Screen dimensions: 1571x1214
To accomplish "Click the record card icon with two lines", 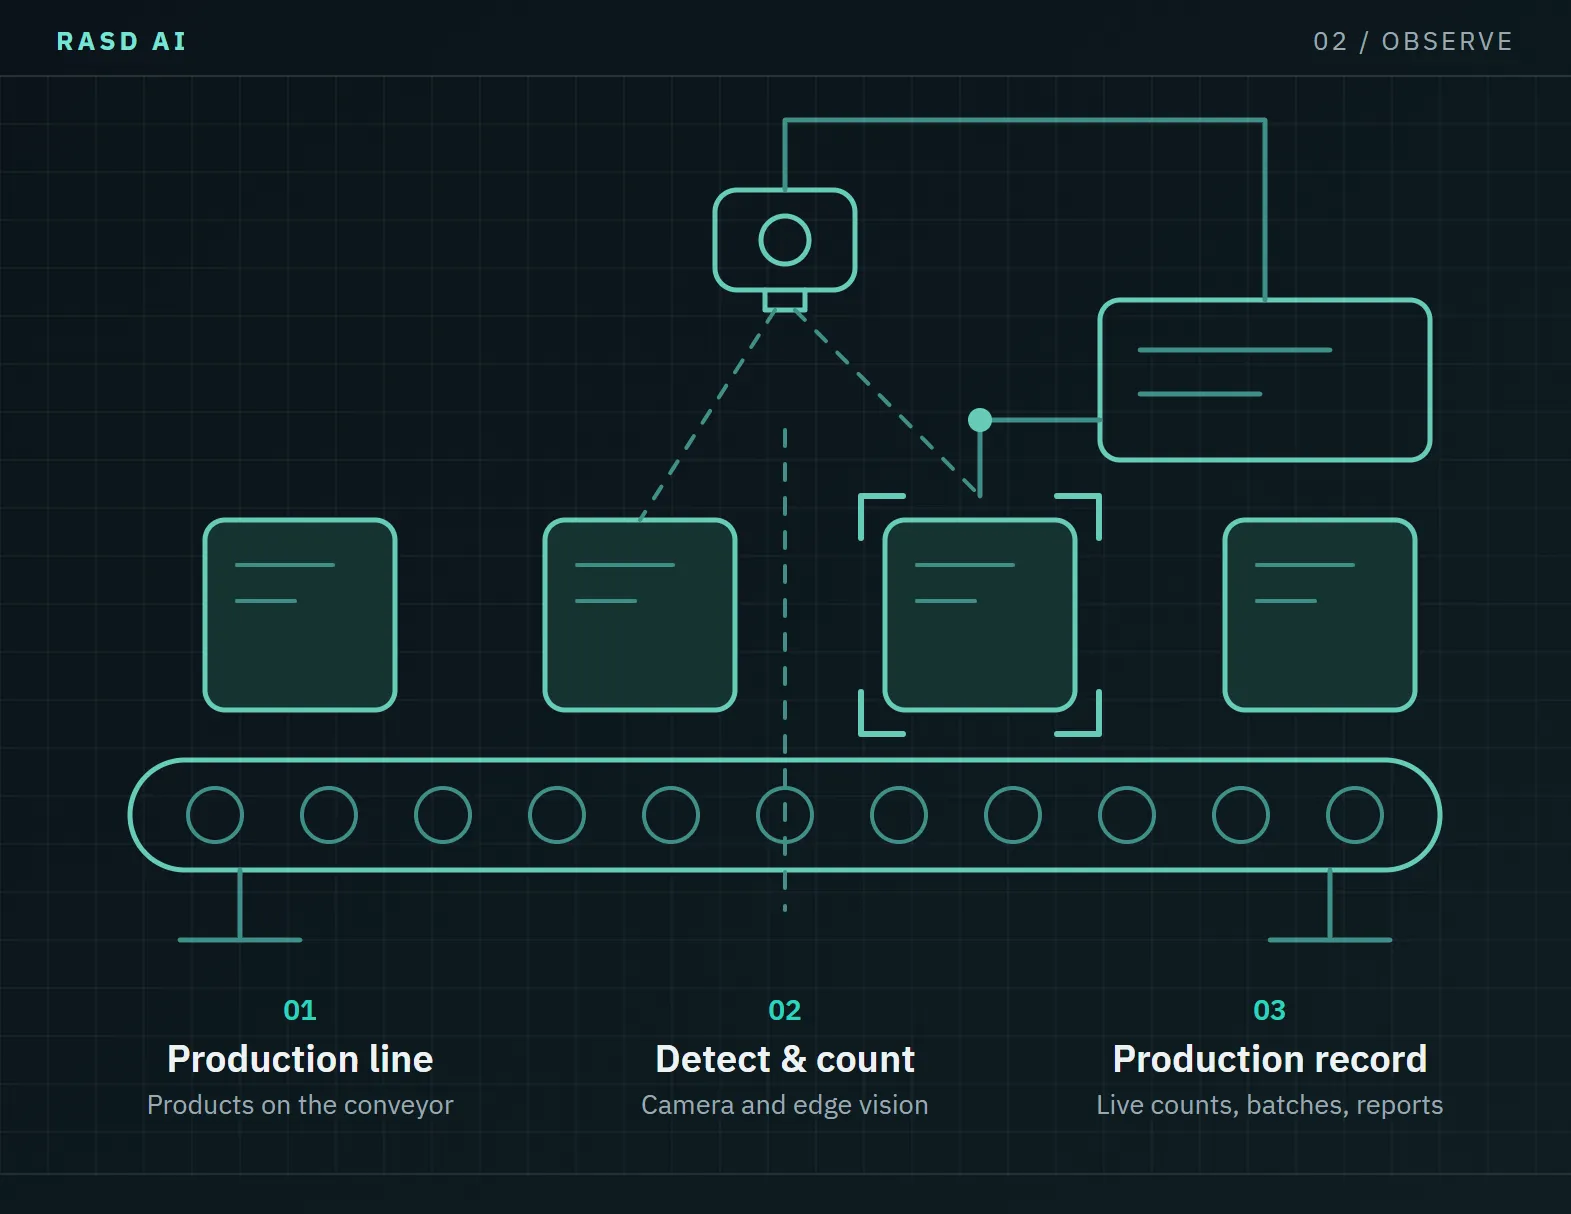I will (1265, 380).
